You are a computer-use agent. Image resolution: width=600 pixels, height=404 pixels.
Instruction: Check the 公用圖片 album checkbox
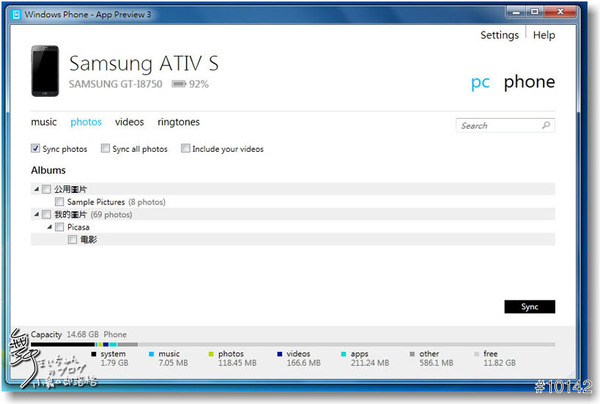click(46, 189)
